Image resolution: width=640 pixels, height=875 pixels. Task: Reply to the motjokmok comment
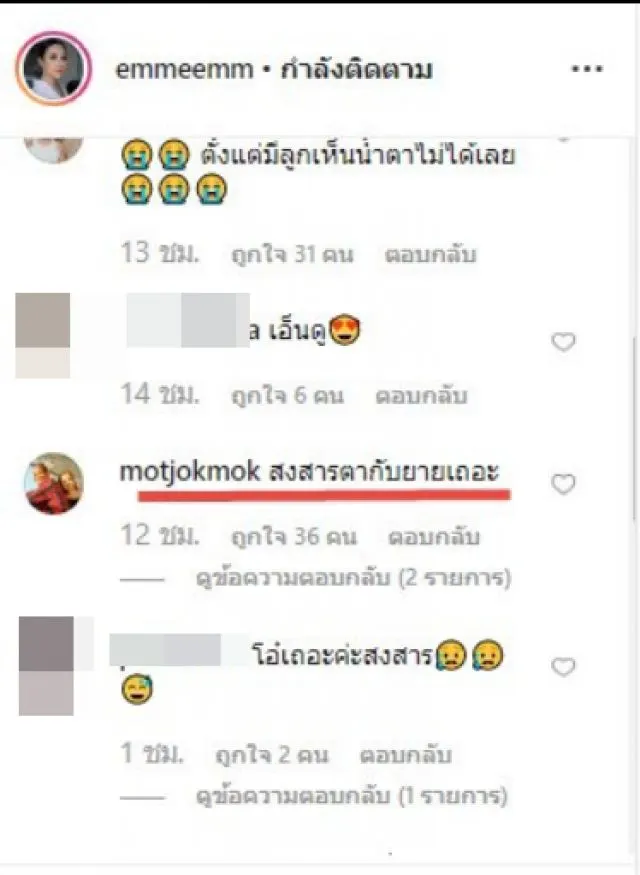434,537
